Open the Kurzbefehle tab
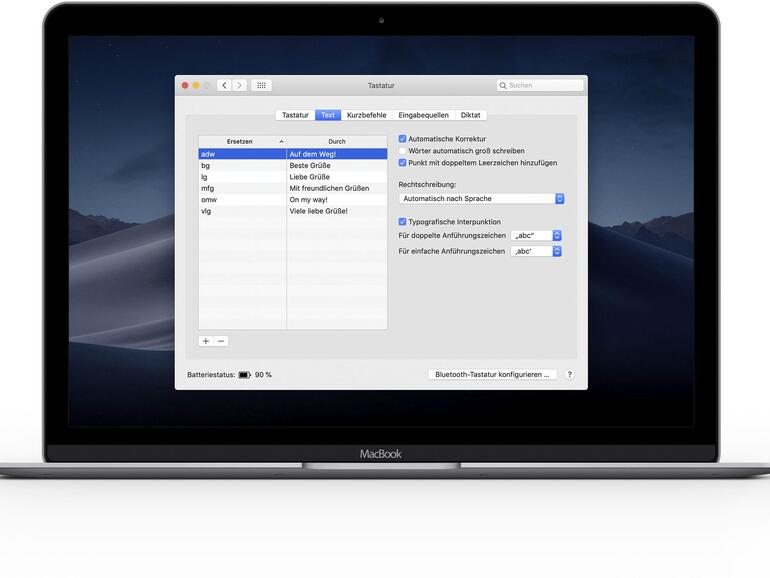 click(x=366, y=115)
